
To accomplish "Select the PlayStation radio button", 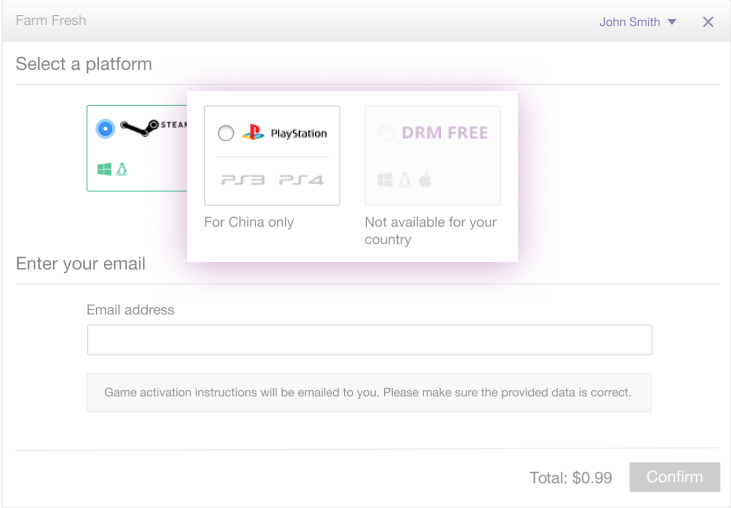I will (226, 133).
